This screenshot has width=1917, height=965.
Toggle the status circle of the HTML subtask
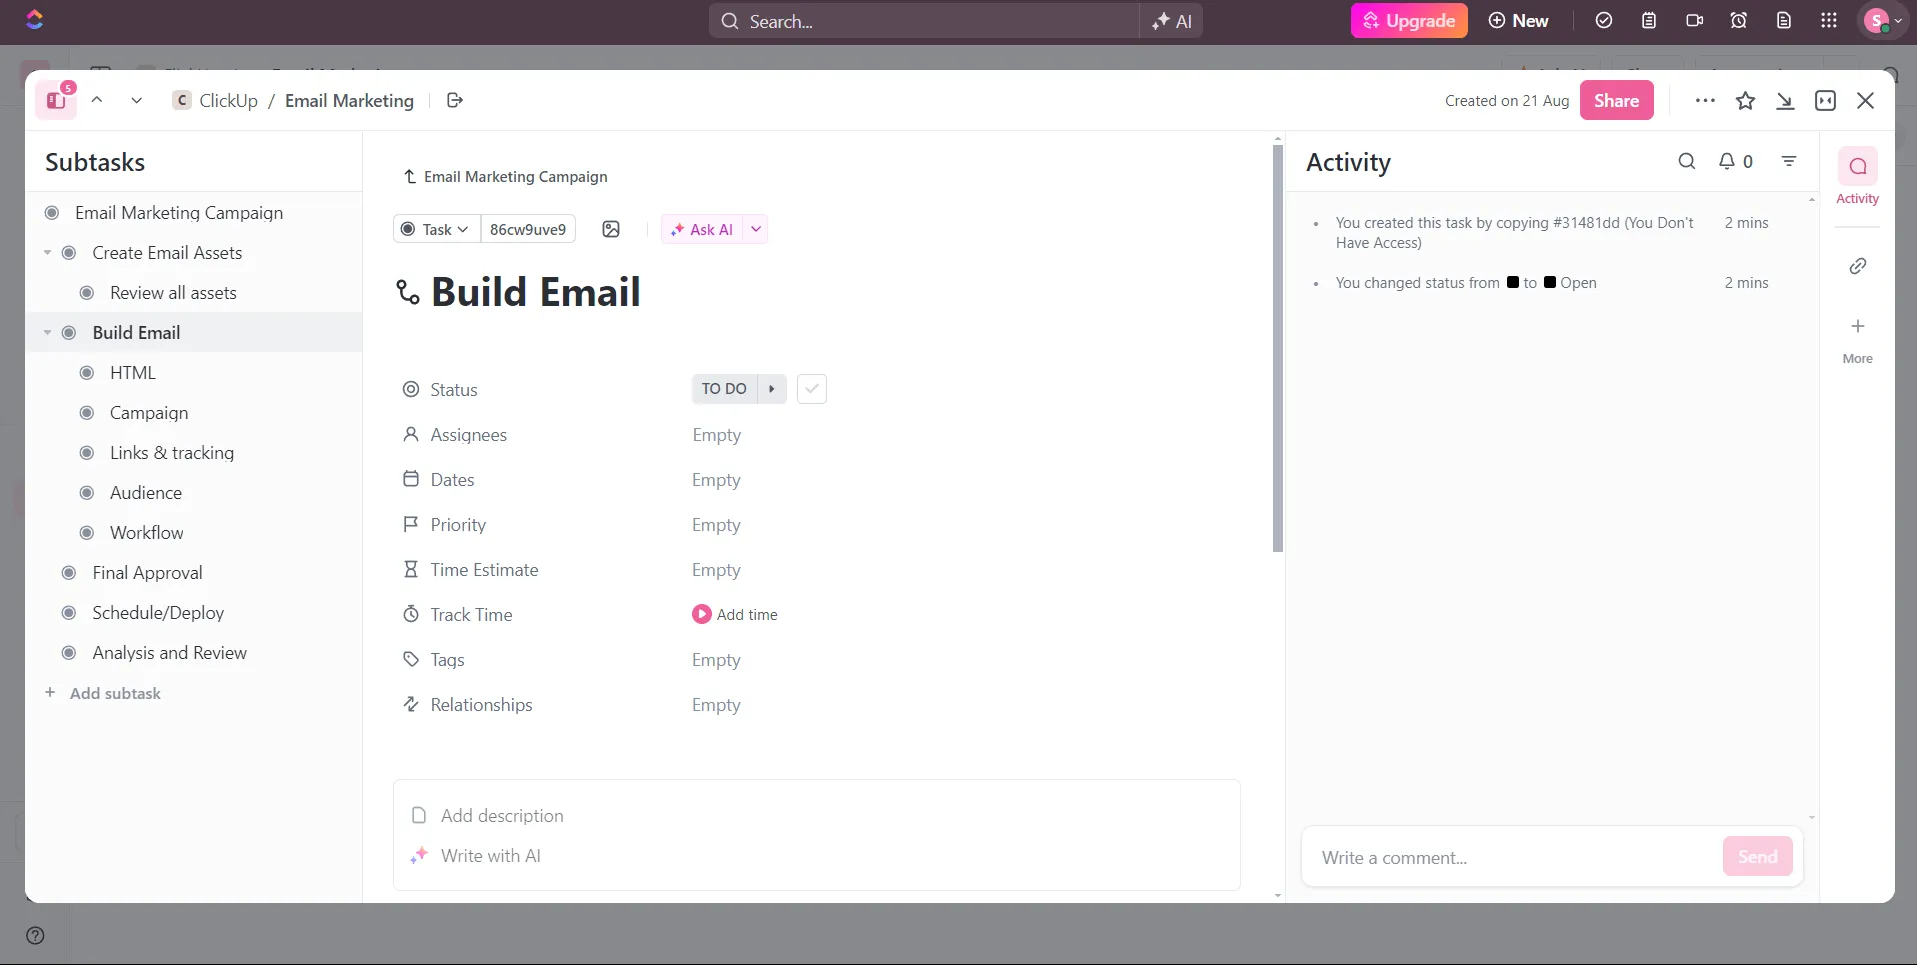pos(87,373)
